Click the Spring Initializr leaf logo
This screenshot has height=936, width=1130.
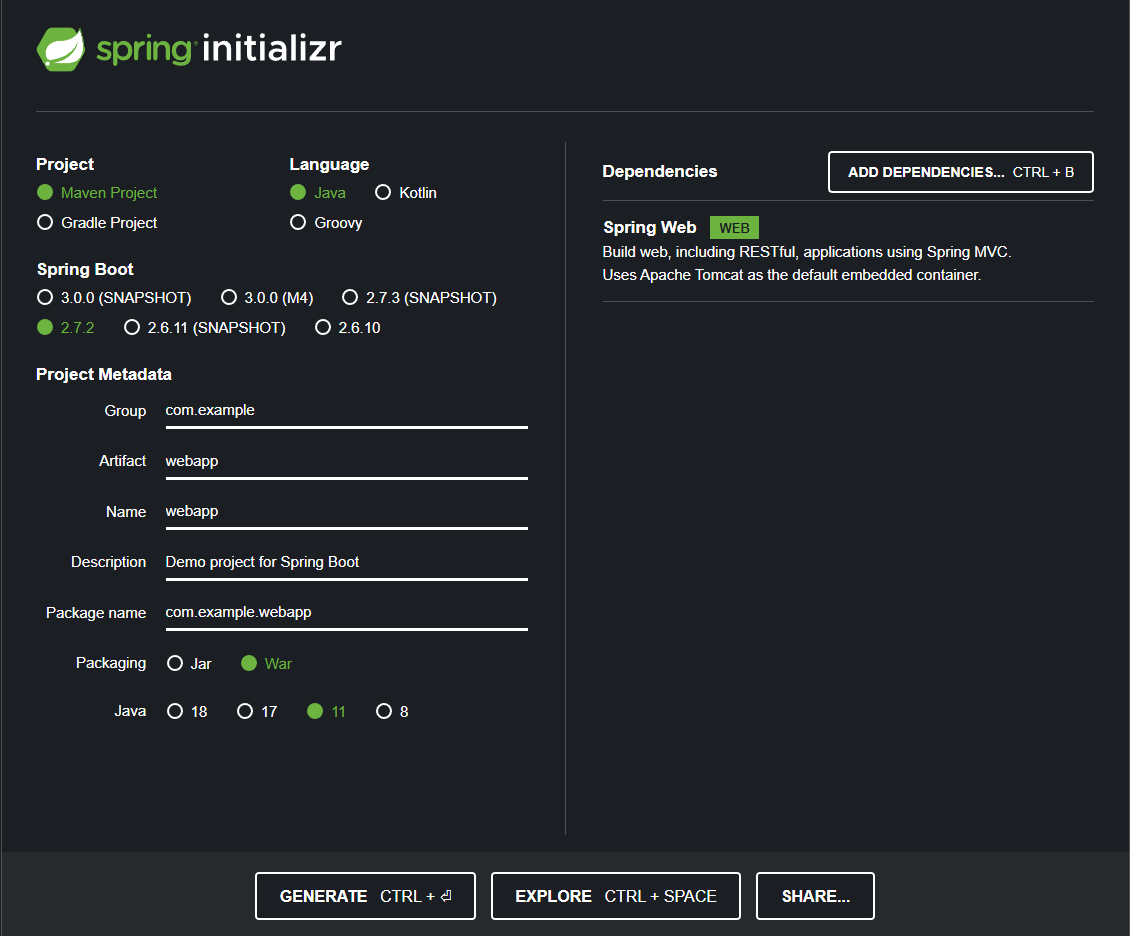61,49
